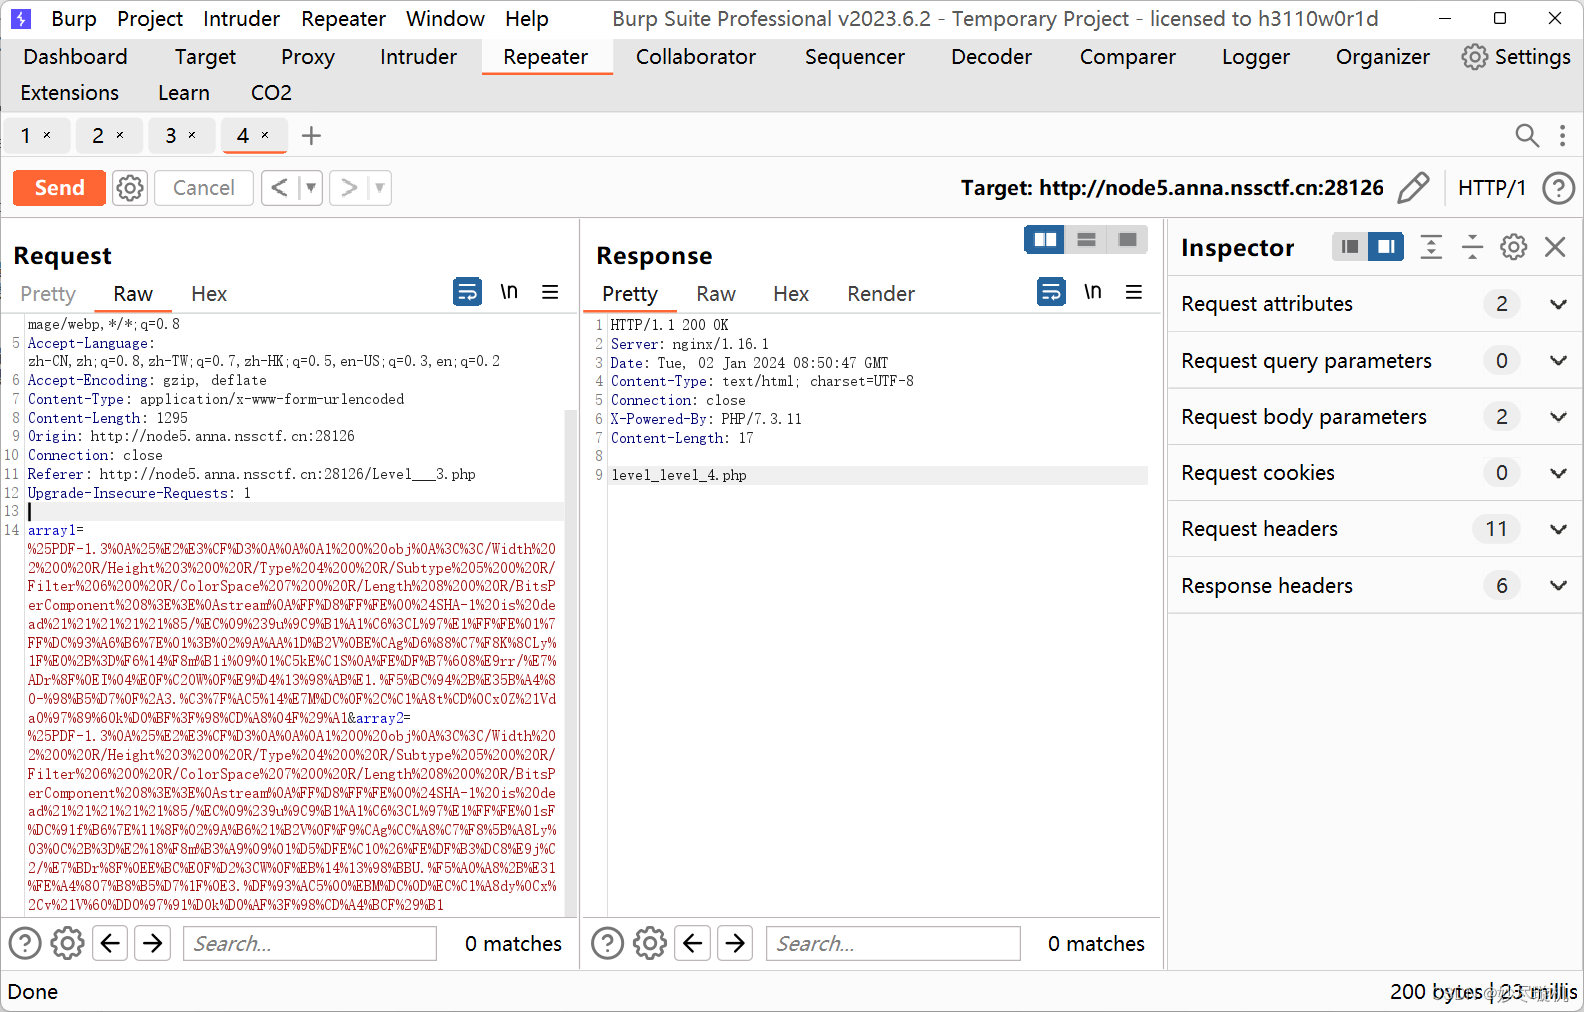Image resolution: width=1584 pixels, height=1012 pixels.
Task: Open Request panel hamburger menu
Action: (550, 292)
